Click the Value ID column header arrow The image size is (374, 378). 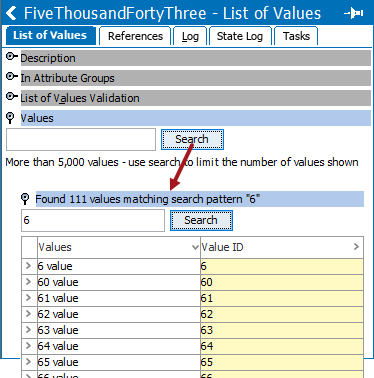pyautogui.click(x=356, y=247)
